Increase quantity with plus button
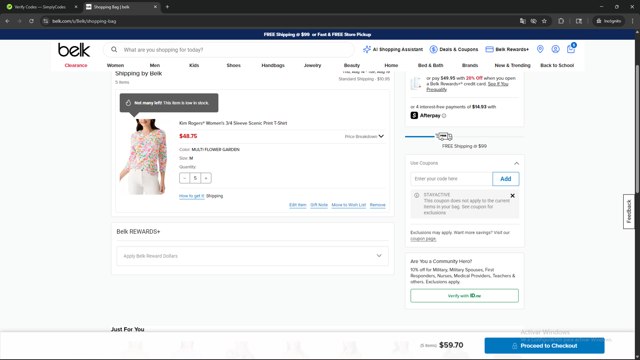 (206, 178)
